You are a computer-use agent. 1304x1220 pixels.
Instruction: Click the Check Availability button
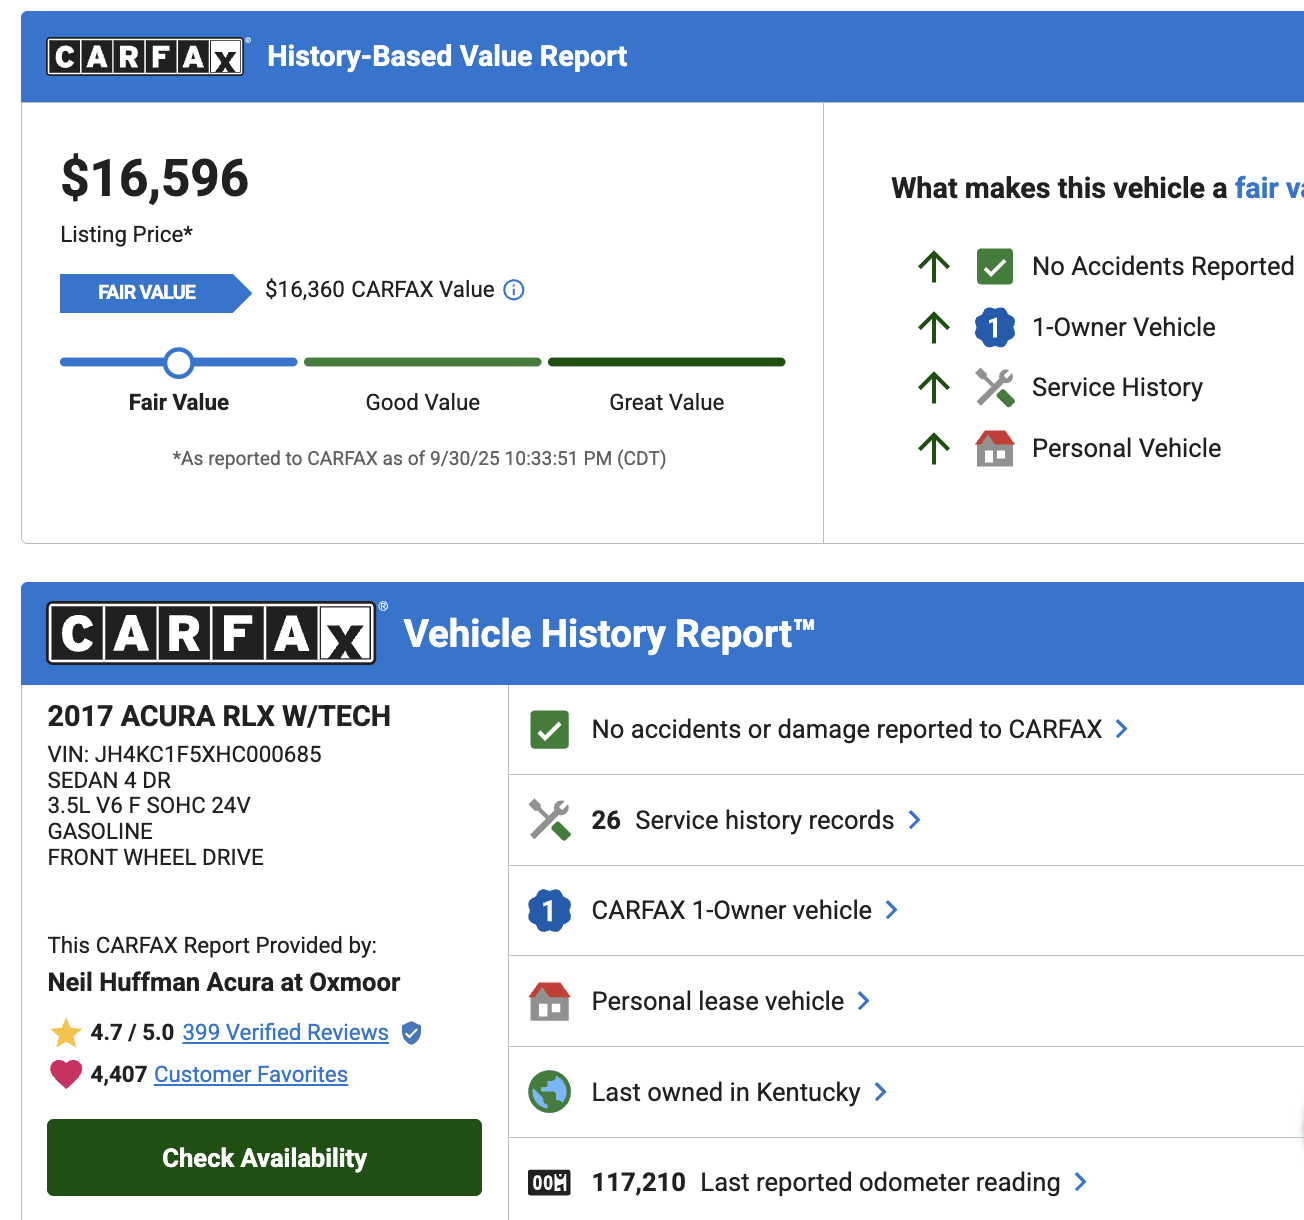click(264, 1158)
